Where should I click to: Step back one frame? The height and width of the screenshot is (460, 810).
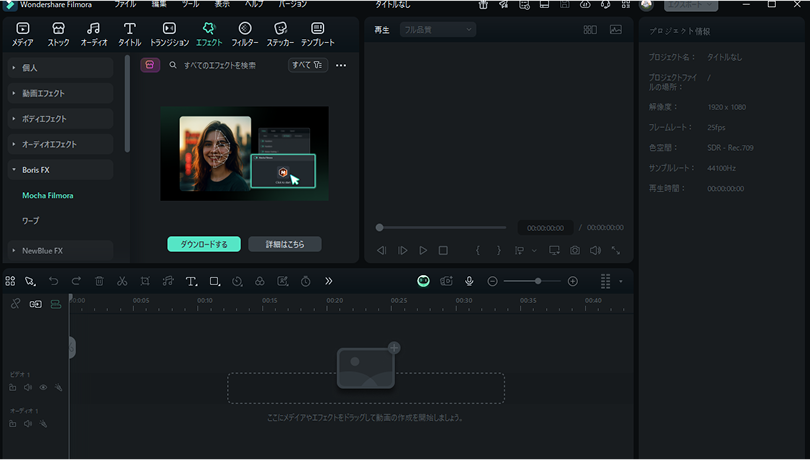click(382, 251)
